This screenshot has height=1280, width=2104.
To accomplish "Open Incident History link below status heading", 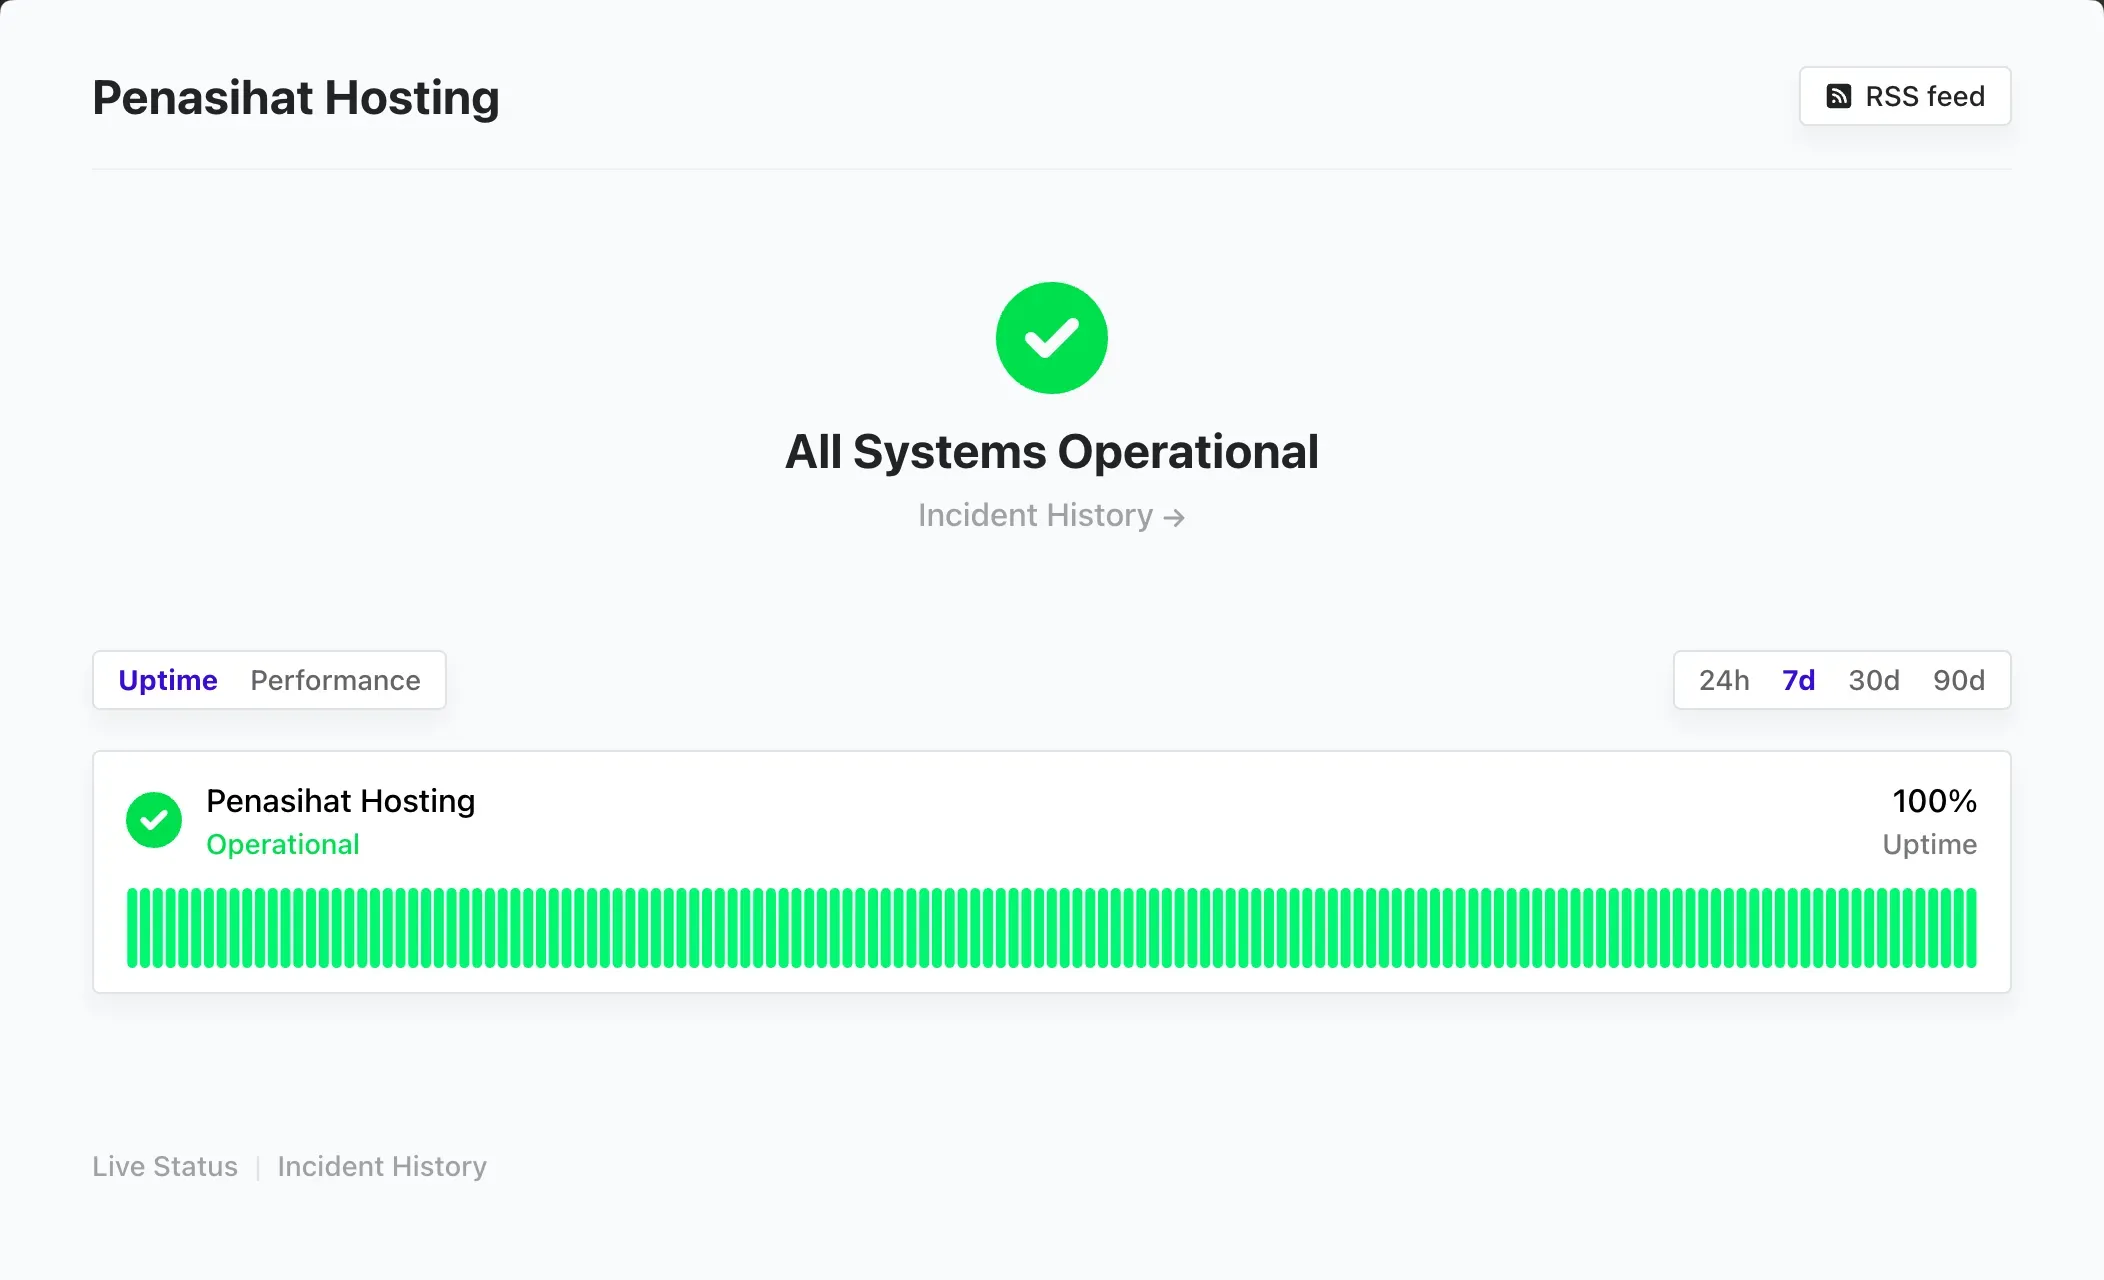I will pos(1036,515).
